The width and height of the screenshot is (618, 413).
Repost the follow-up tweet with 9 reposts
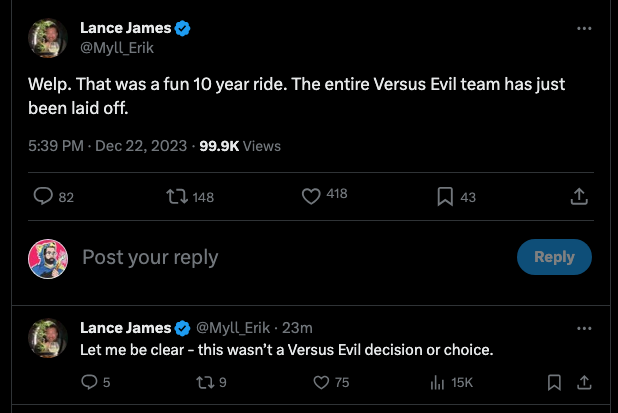tap(205, 382)
